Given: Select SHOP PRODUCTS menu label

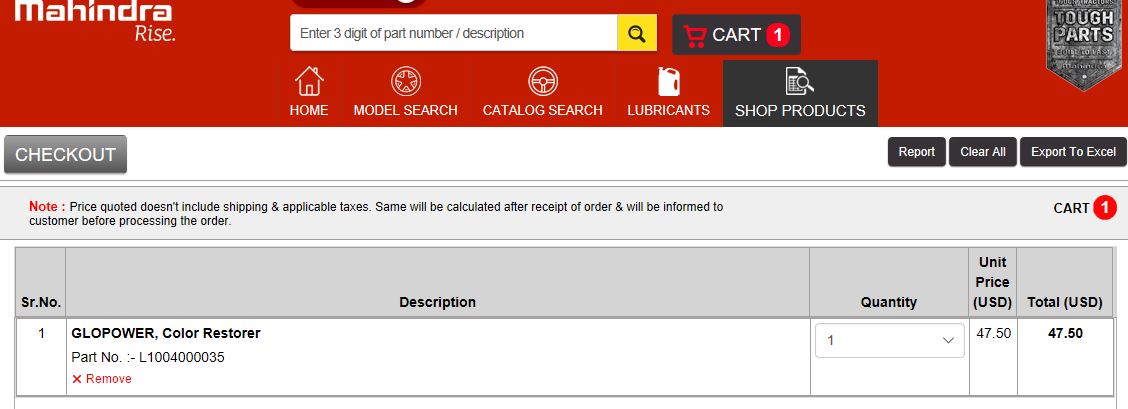Looking at the screenshot, I should point(800,111).
